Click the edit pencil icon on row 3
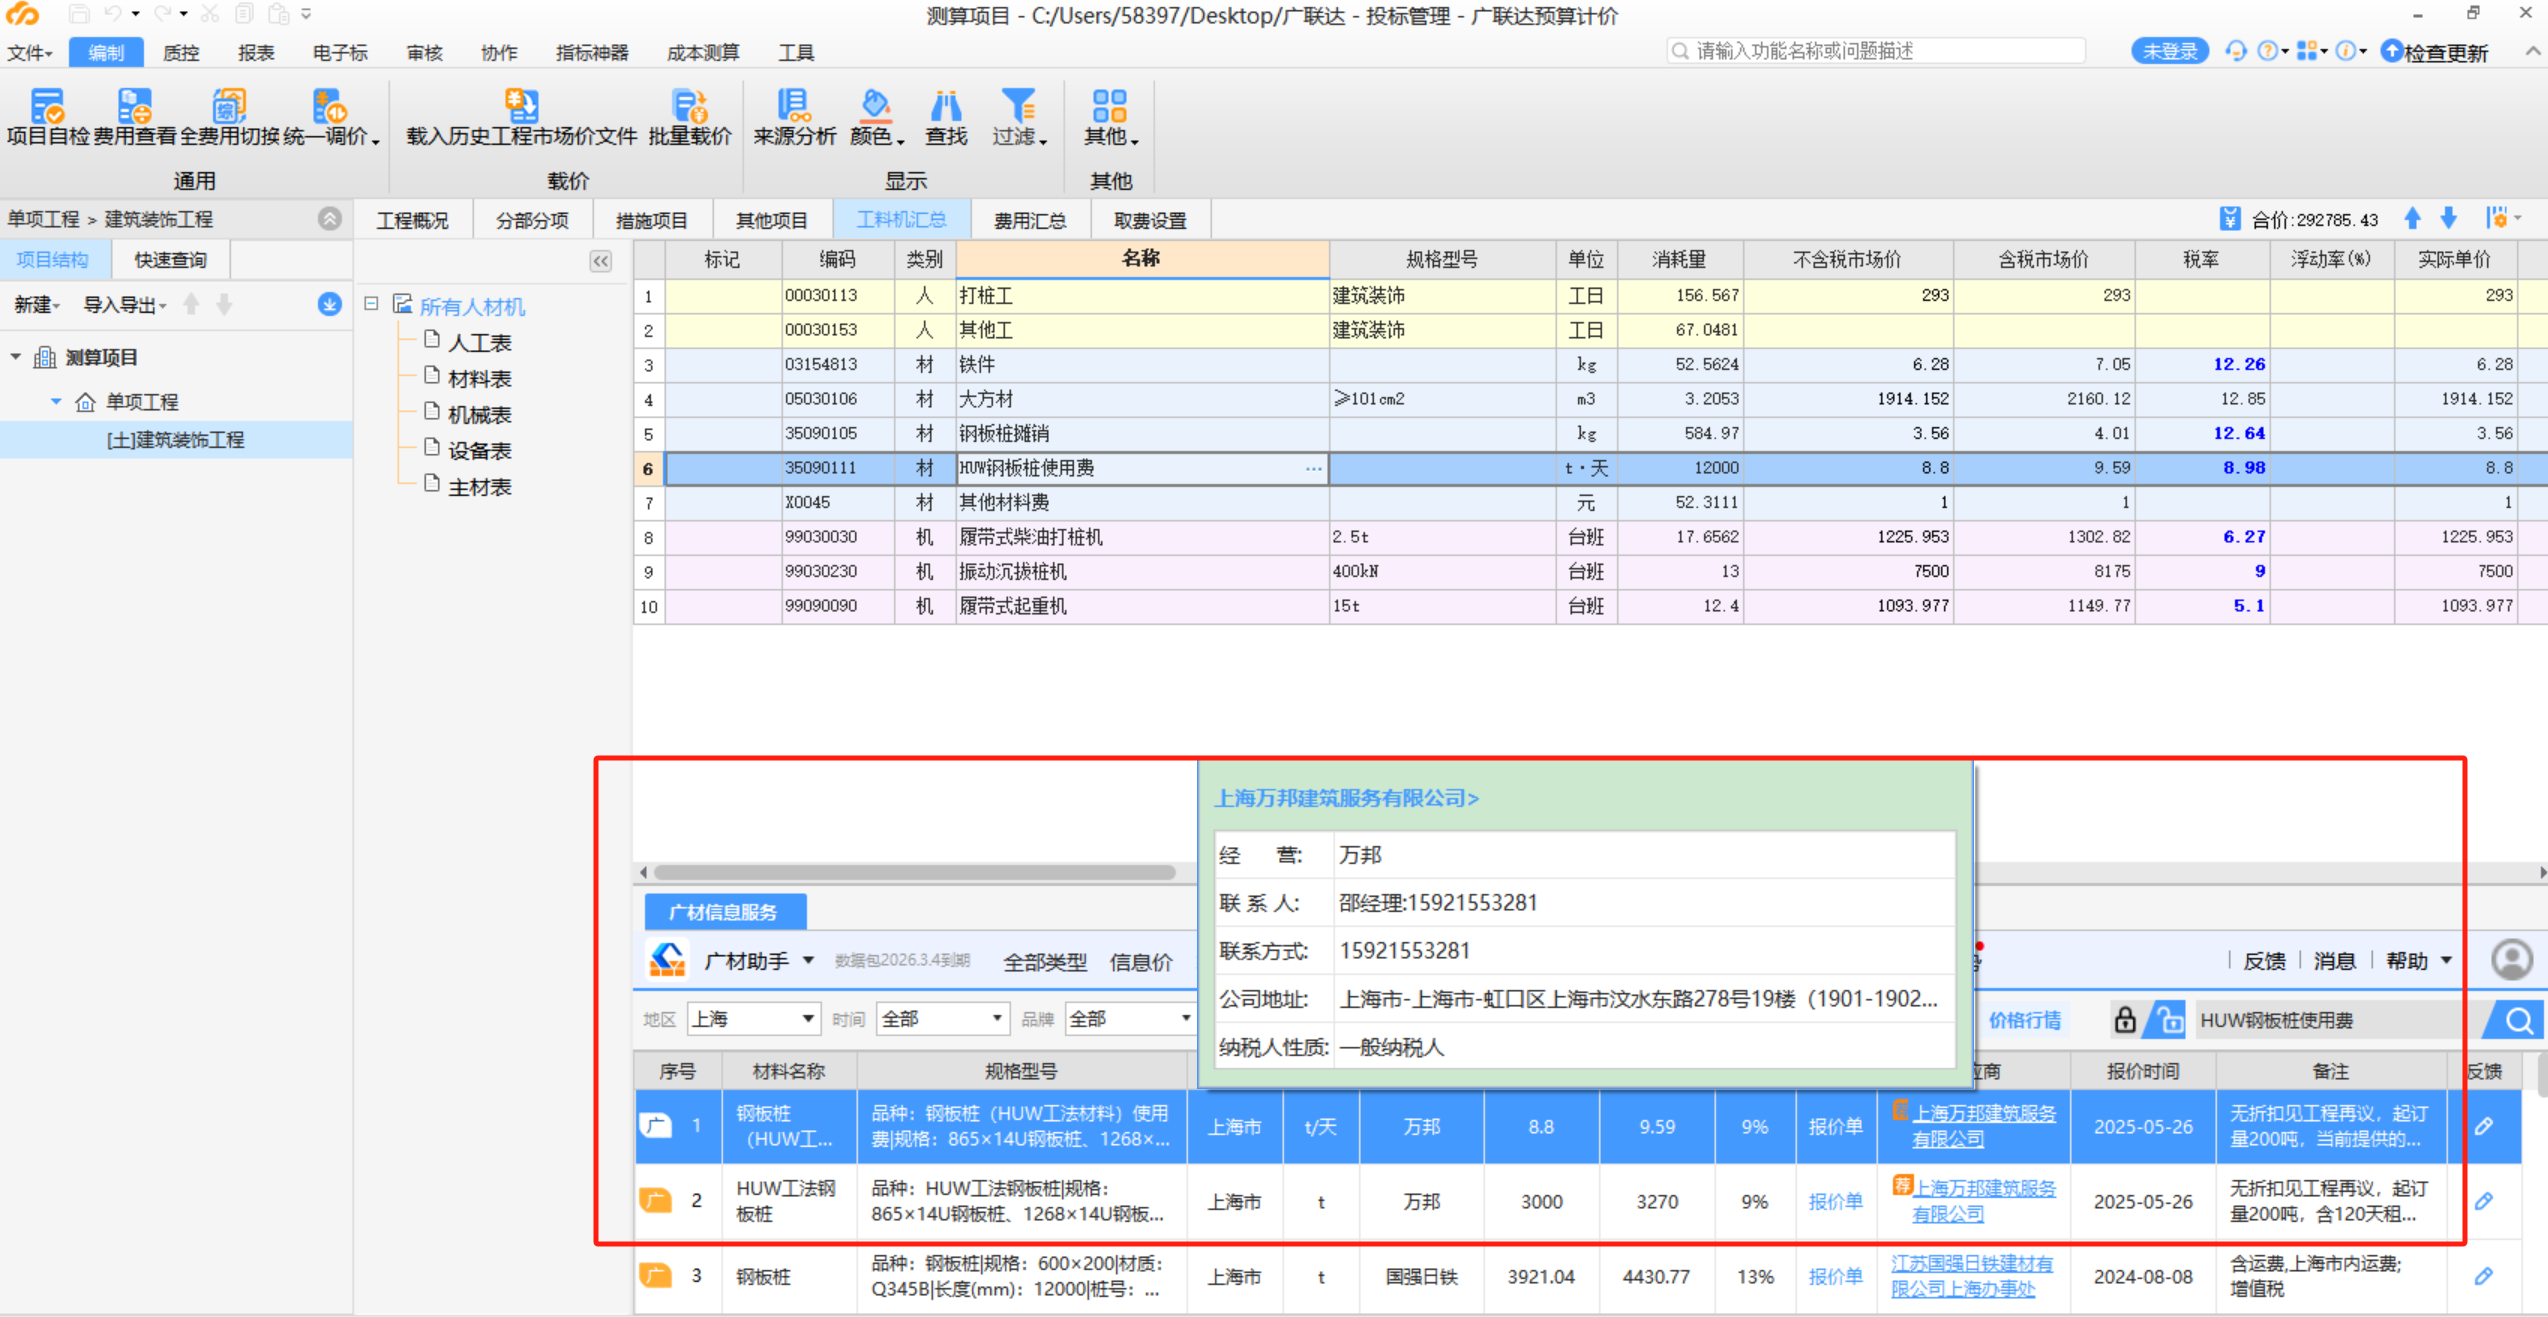 (x=2484, y=1276)
